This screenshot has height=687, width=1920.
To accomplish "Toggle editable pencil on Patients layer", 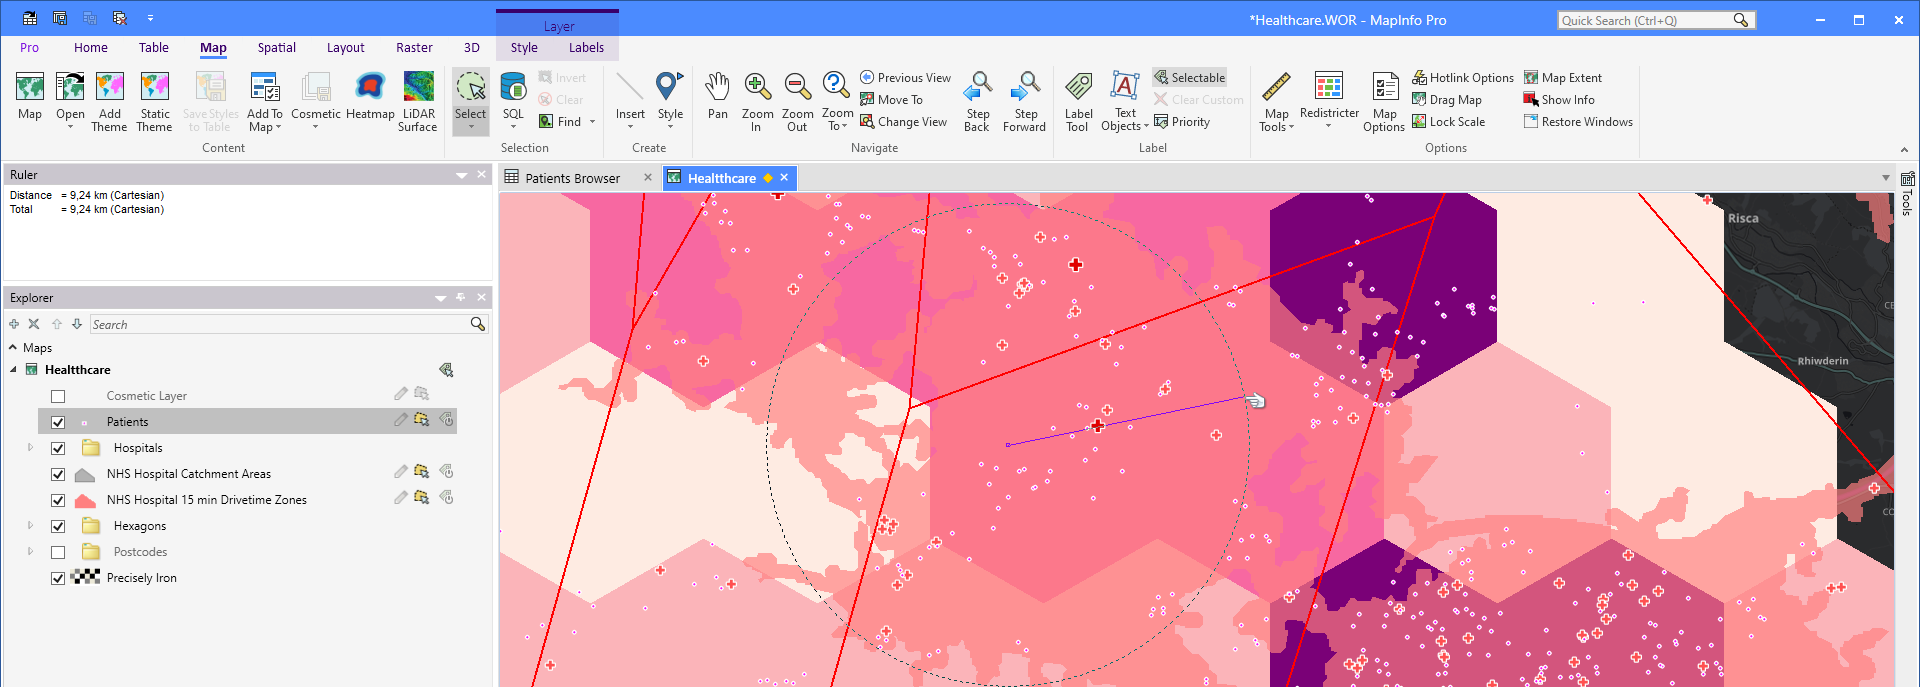I will tap(400, 420).
